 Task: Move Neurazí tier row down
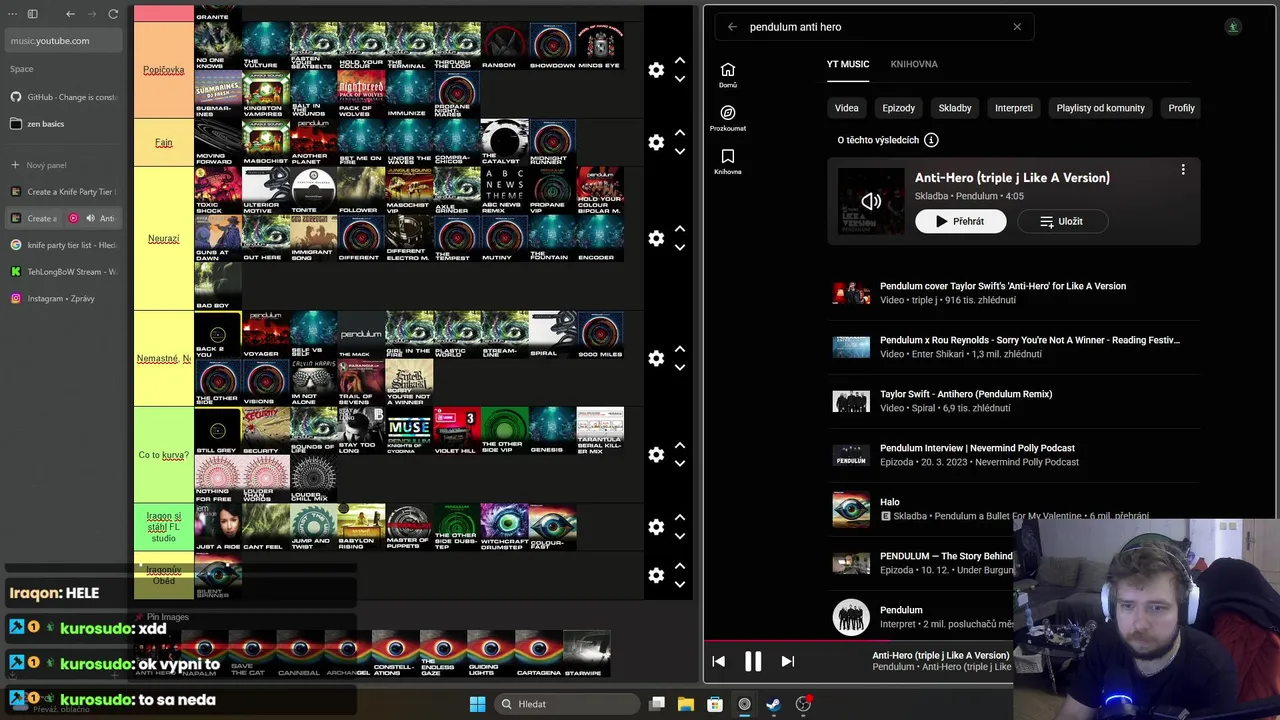680,247
